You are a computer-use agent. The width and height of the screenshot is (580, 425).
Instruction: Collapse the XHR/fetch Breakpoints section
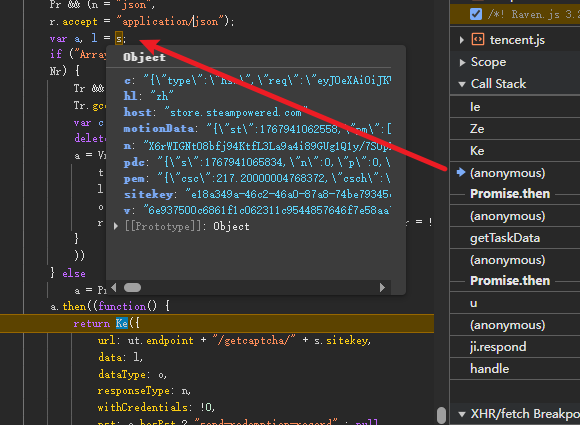tap(462, 414)
